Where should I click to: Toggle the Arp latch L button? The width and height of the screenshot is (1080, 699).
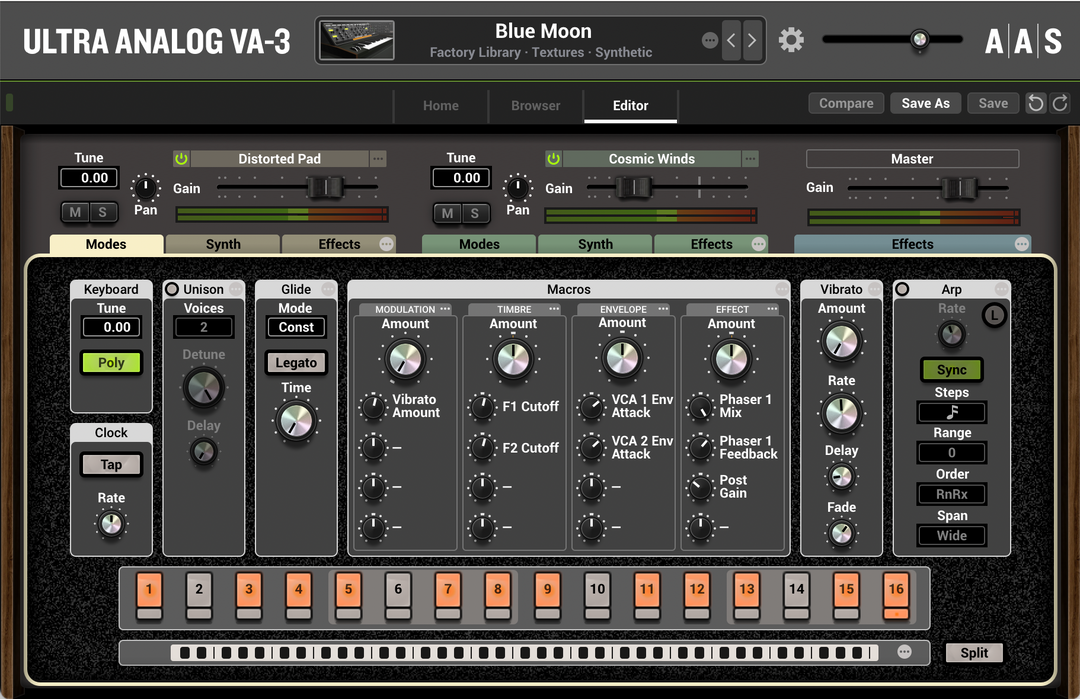993,315
